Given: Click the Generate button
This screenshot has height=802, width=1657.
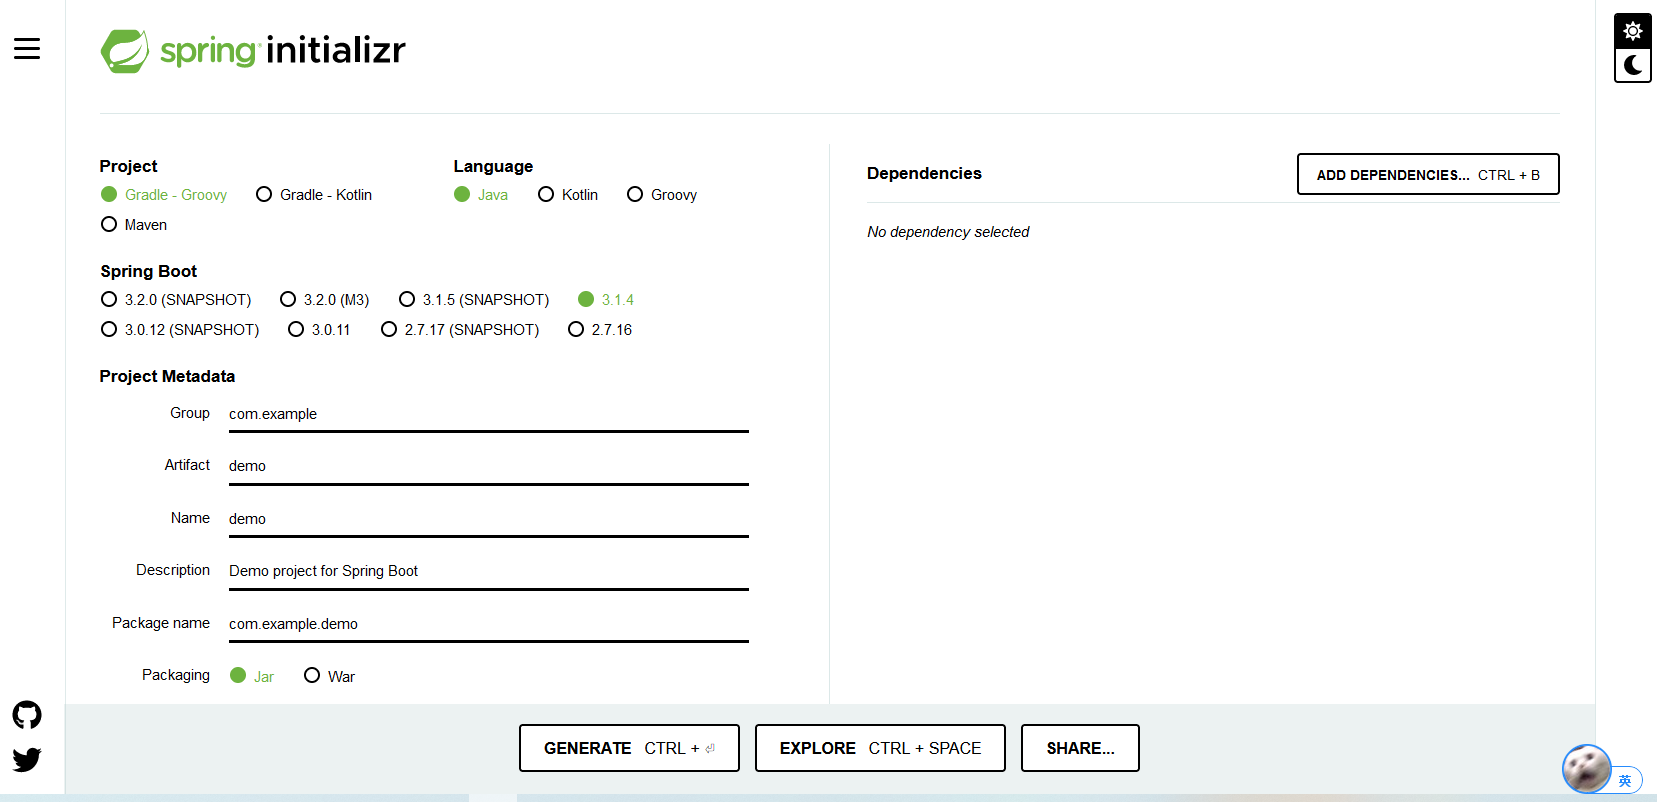Looking at the screenshot, I should pos(629,748).
